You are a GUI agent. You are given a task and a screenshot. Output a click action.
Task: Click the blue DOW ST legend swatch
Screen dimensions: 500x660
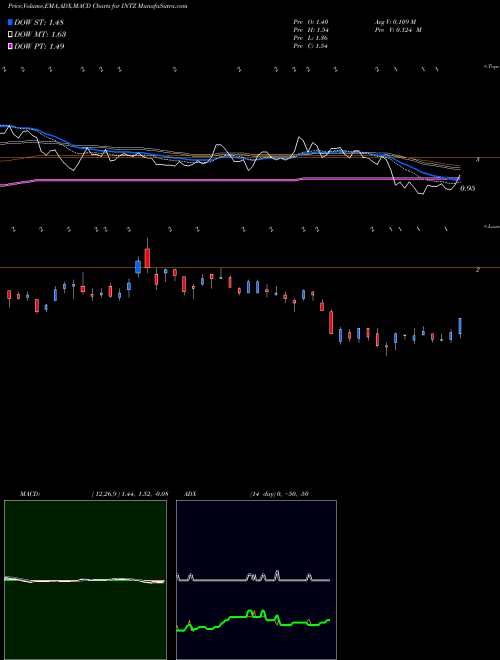pos(10,22)
